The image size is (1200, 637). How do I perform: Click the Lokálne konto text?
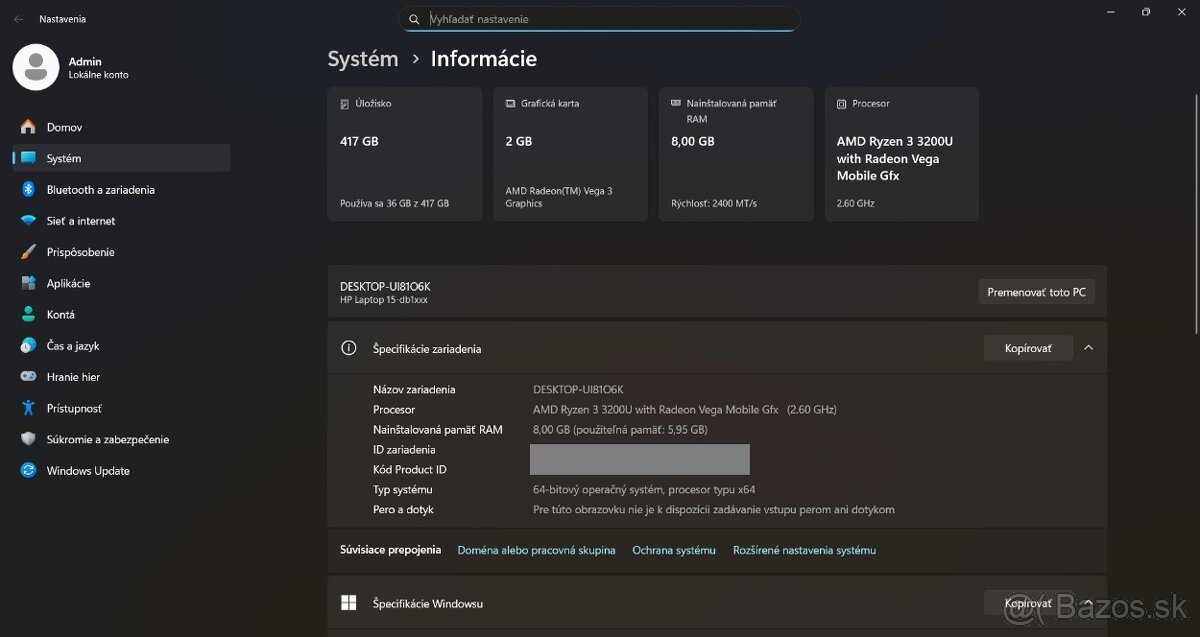[x=98, y=75]
